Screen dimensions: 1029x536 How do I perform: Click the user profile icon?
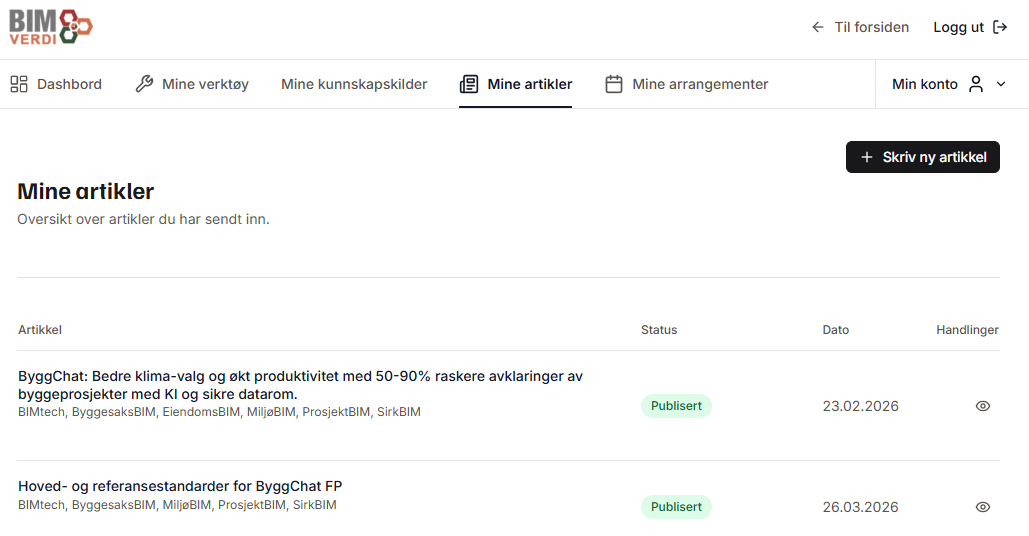click(x=976, y=84)
